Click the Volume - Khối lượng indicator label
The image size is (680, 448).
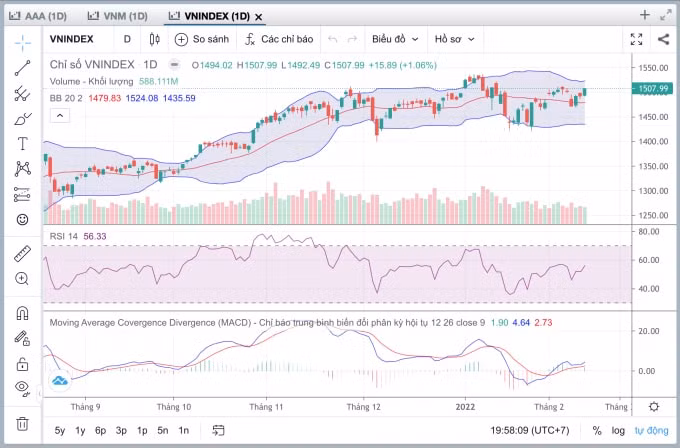point(92,82)
